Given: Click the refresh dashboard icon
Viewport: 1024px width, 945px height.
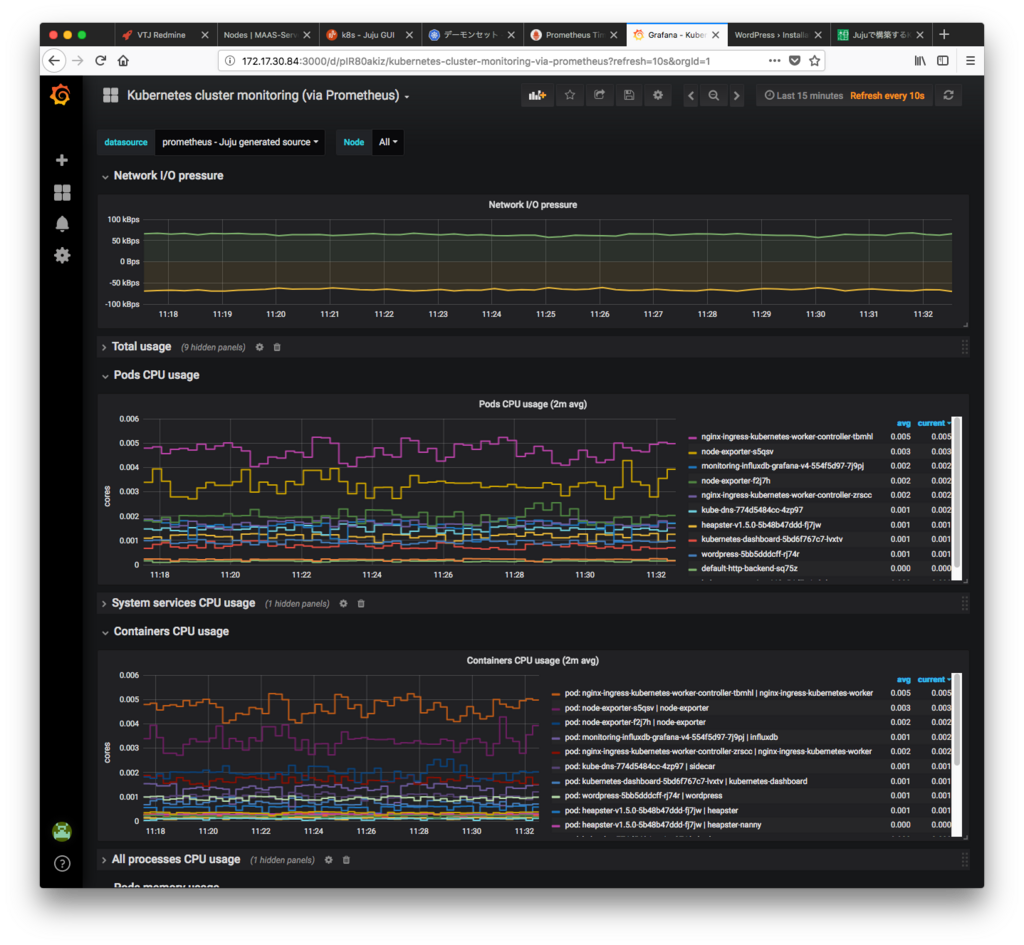Looking at the screenshot, I should click(x=948, y=95).
